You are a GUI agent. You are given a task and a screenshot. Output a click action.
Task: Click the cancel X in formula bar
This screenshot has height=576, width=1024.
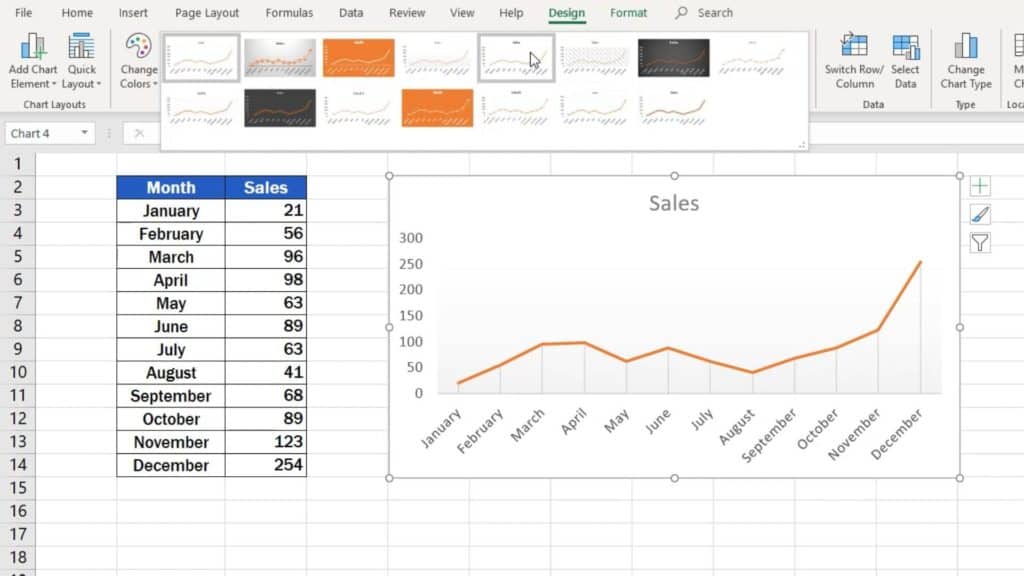coord(139,133)
